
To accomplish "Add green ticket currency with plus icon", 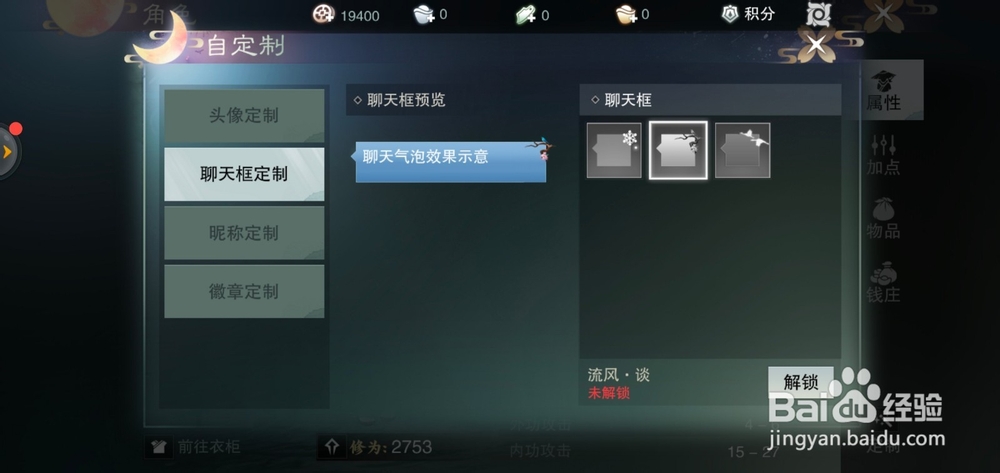I will click(x=526, y=14).
